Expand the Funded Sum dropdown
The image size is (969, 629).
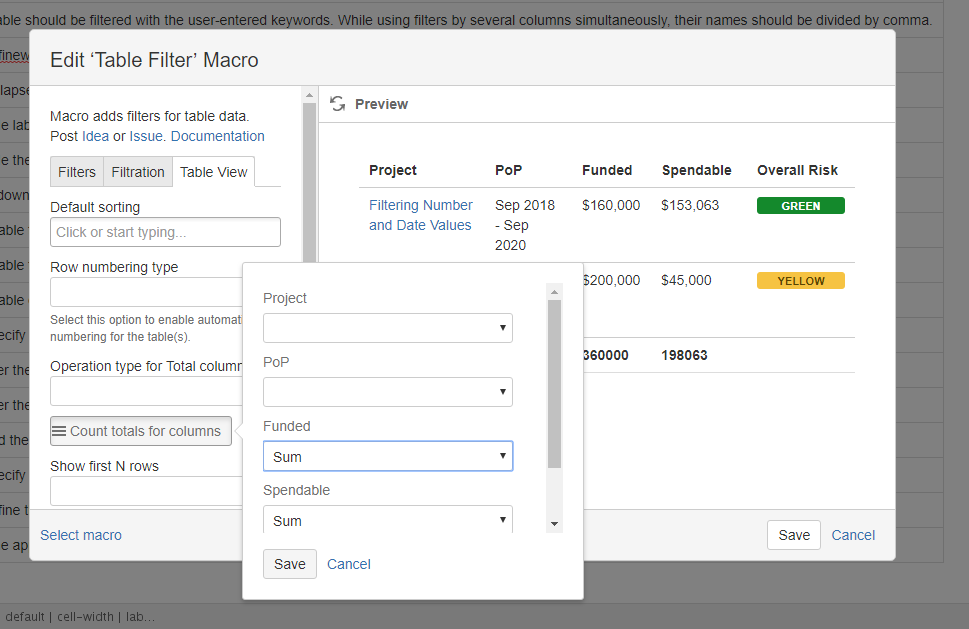pos(387,456)
